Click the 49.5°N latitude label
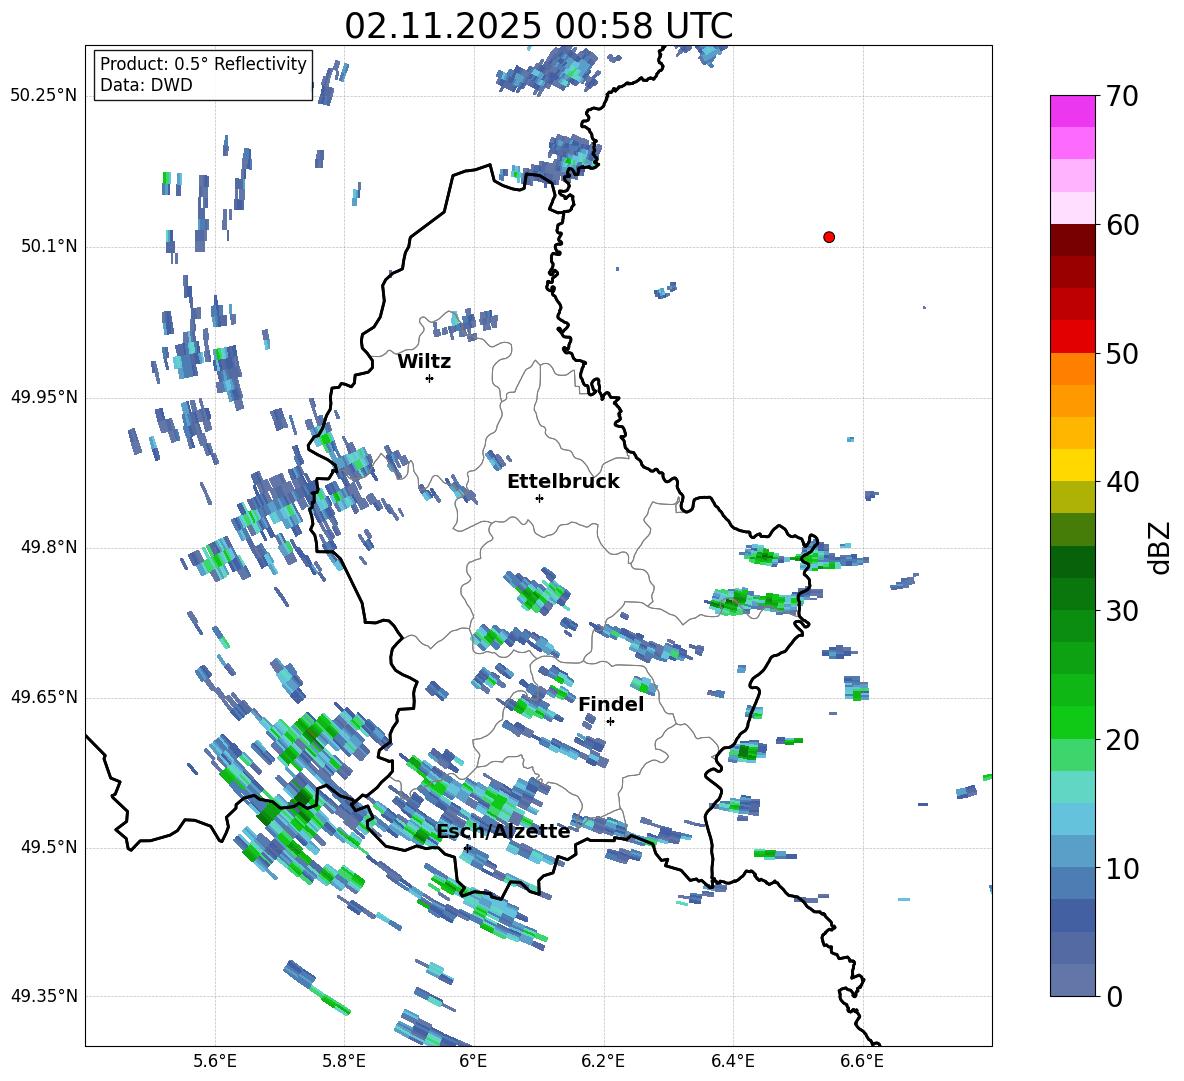The image size is (1184, 1081). [x=50, y=847]
